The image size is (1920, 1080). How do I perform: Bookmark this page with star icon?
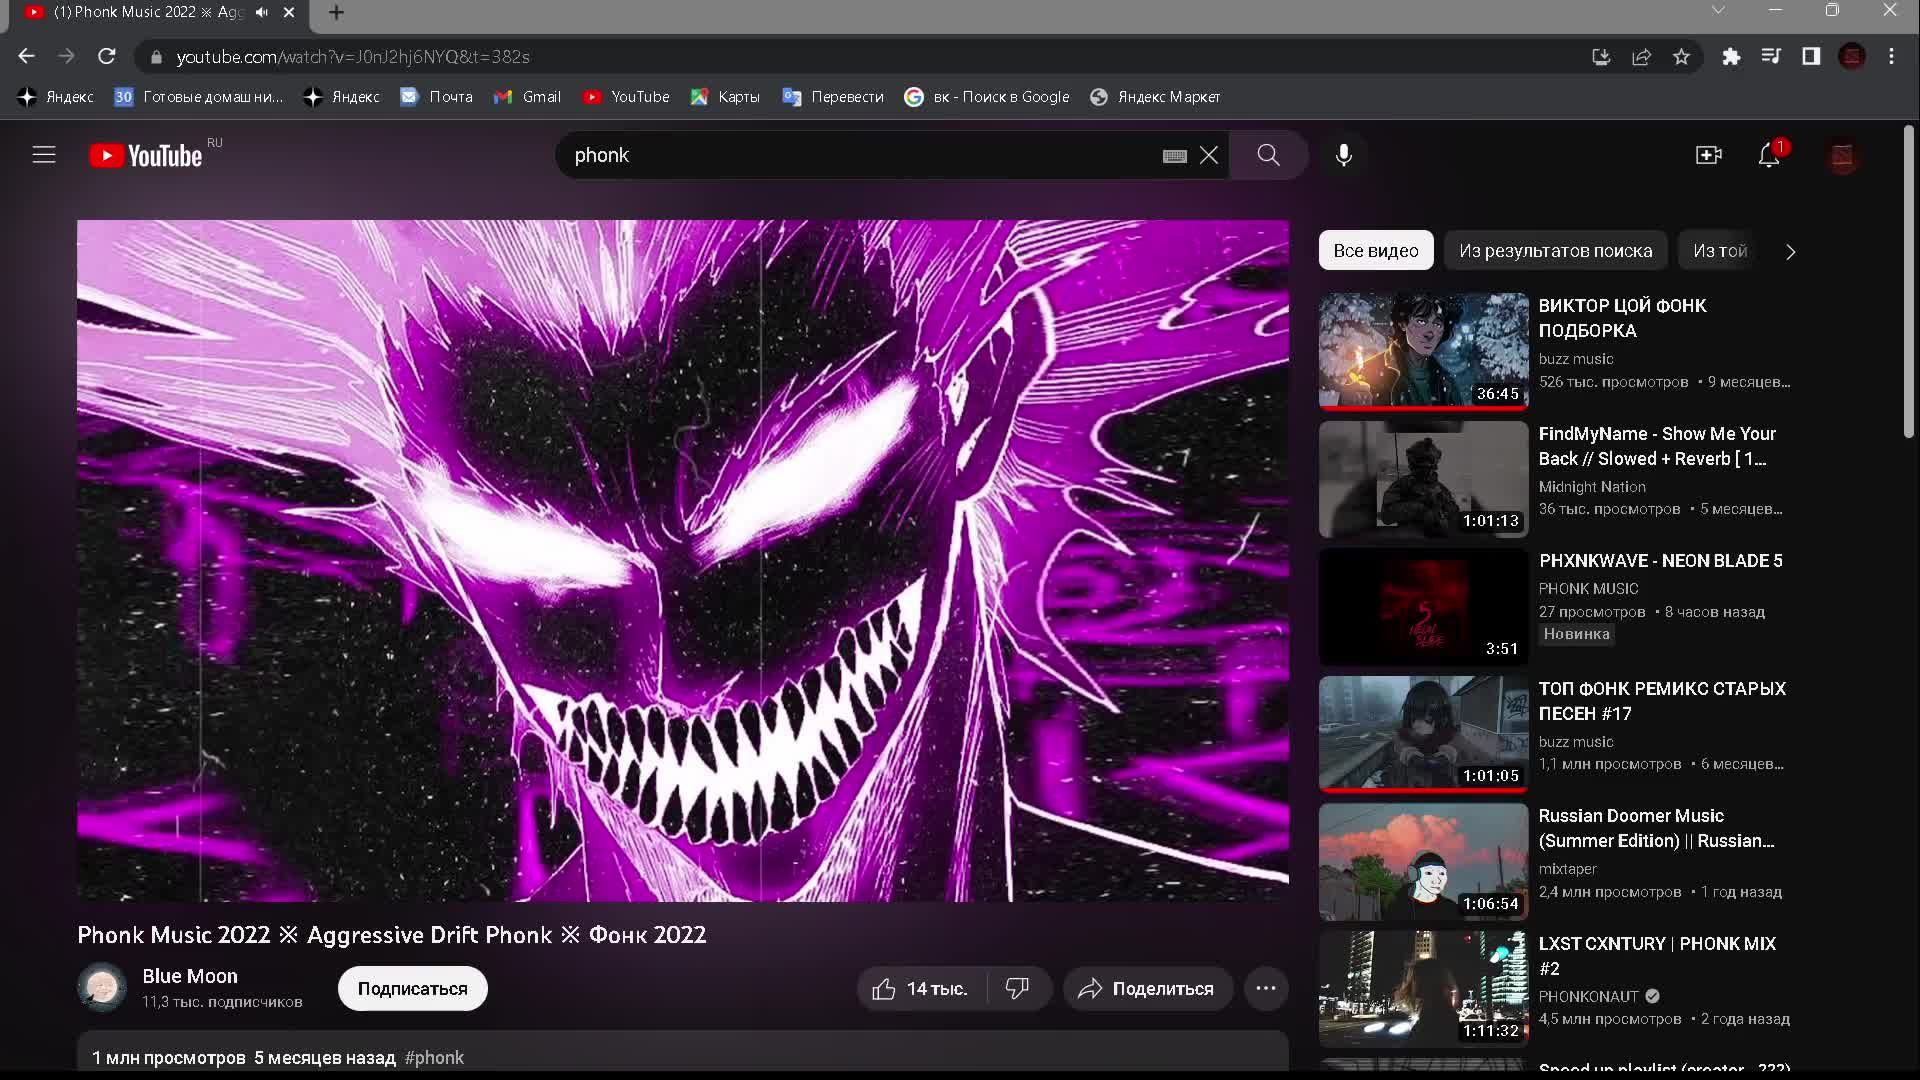[1681, 57]
